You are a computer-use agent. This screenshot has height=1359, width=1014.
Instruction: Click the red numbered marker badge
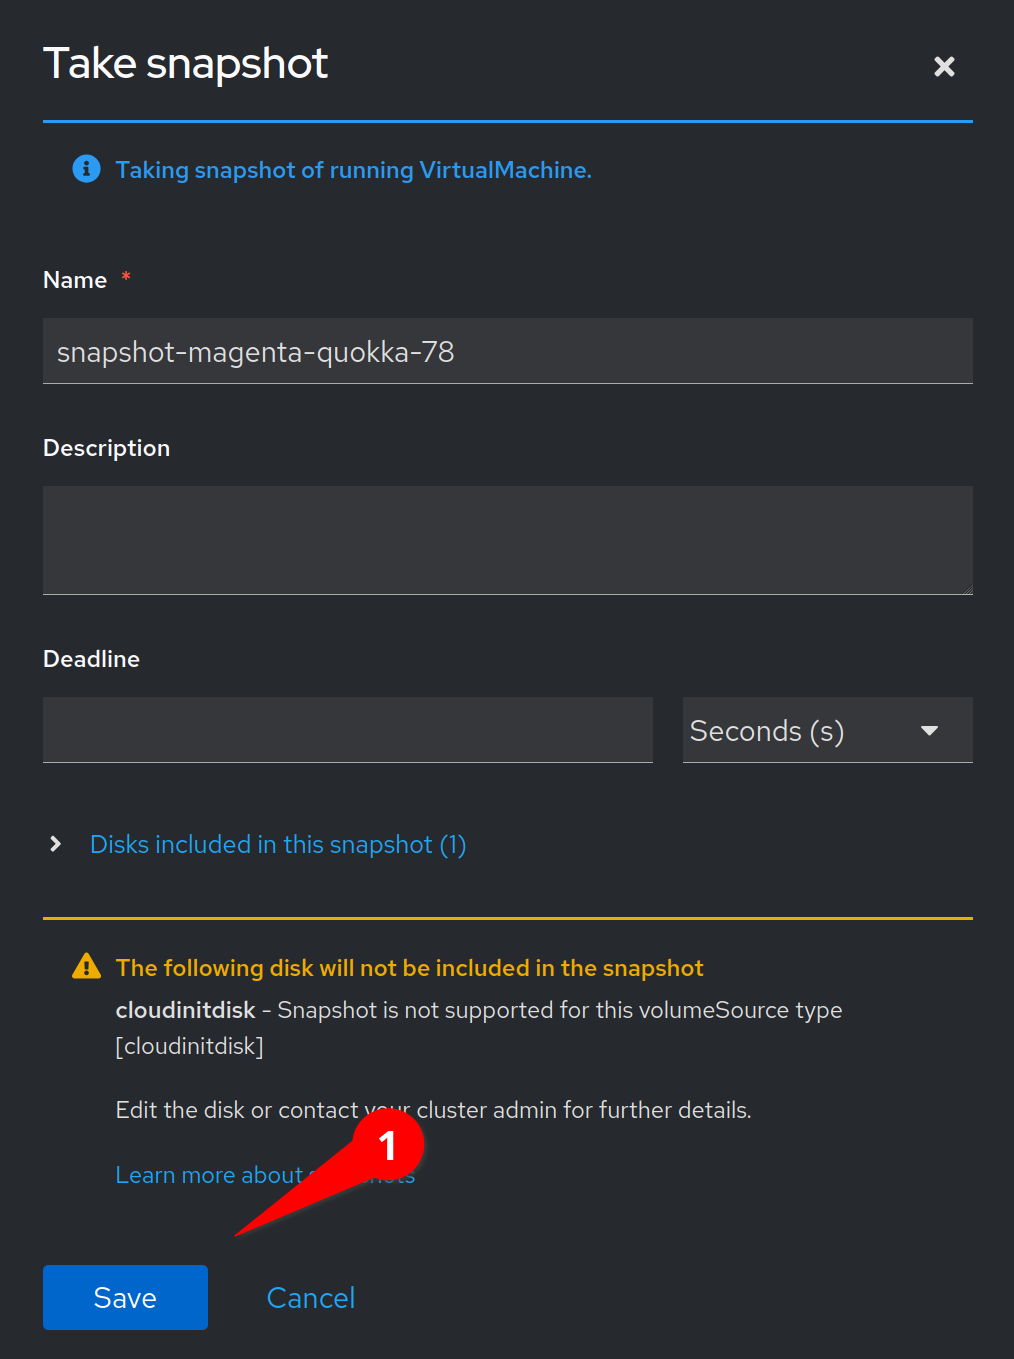[x=388, y=1145]
